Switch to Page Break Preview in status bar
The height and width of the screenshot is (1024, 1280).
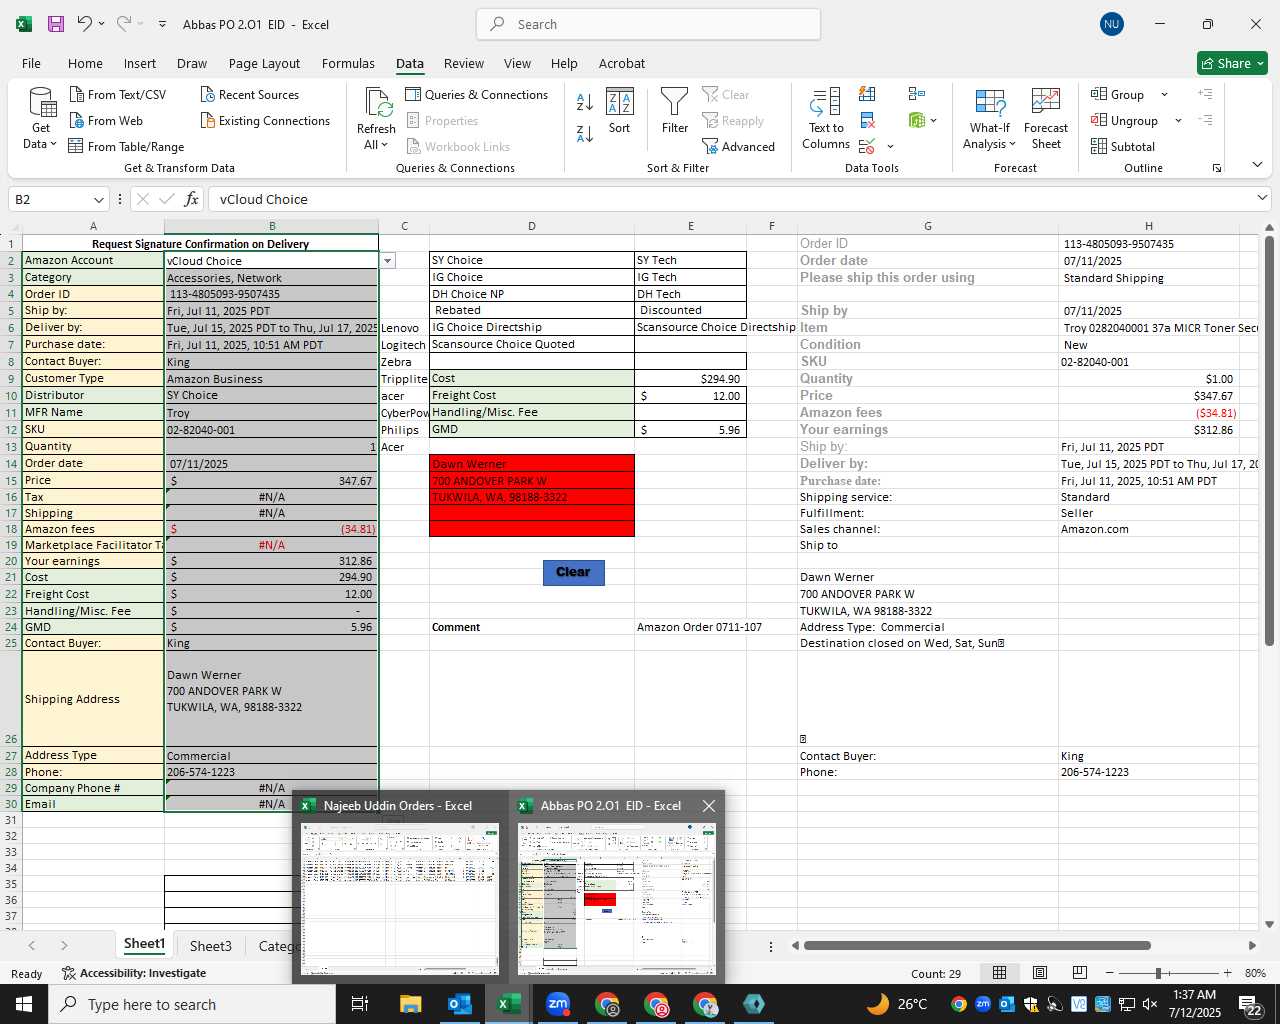(x=1079, y=973)
